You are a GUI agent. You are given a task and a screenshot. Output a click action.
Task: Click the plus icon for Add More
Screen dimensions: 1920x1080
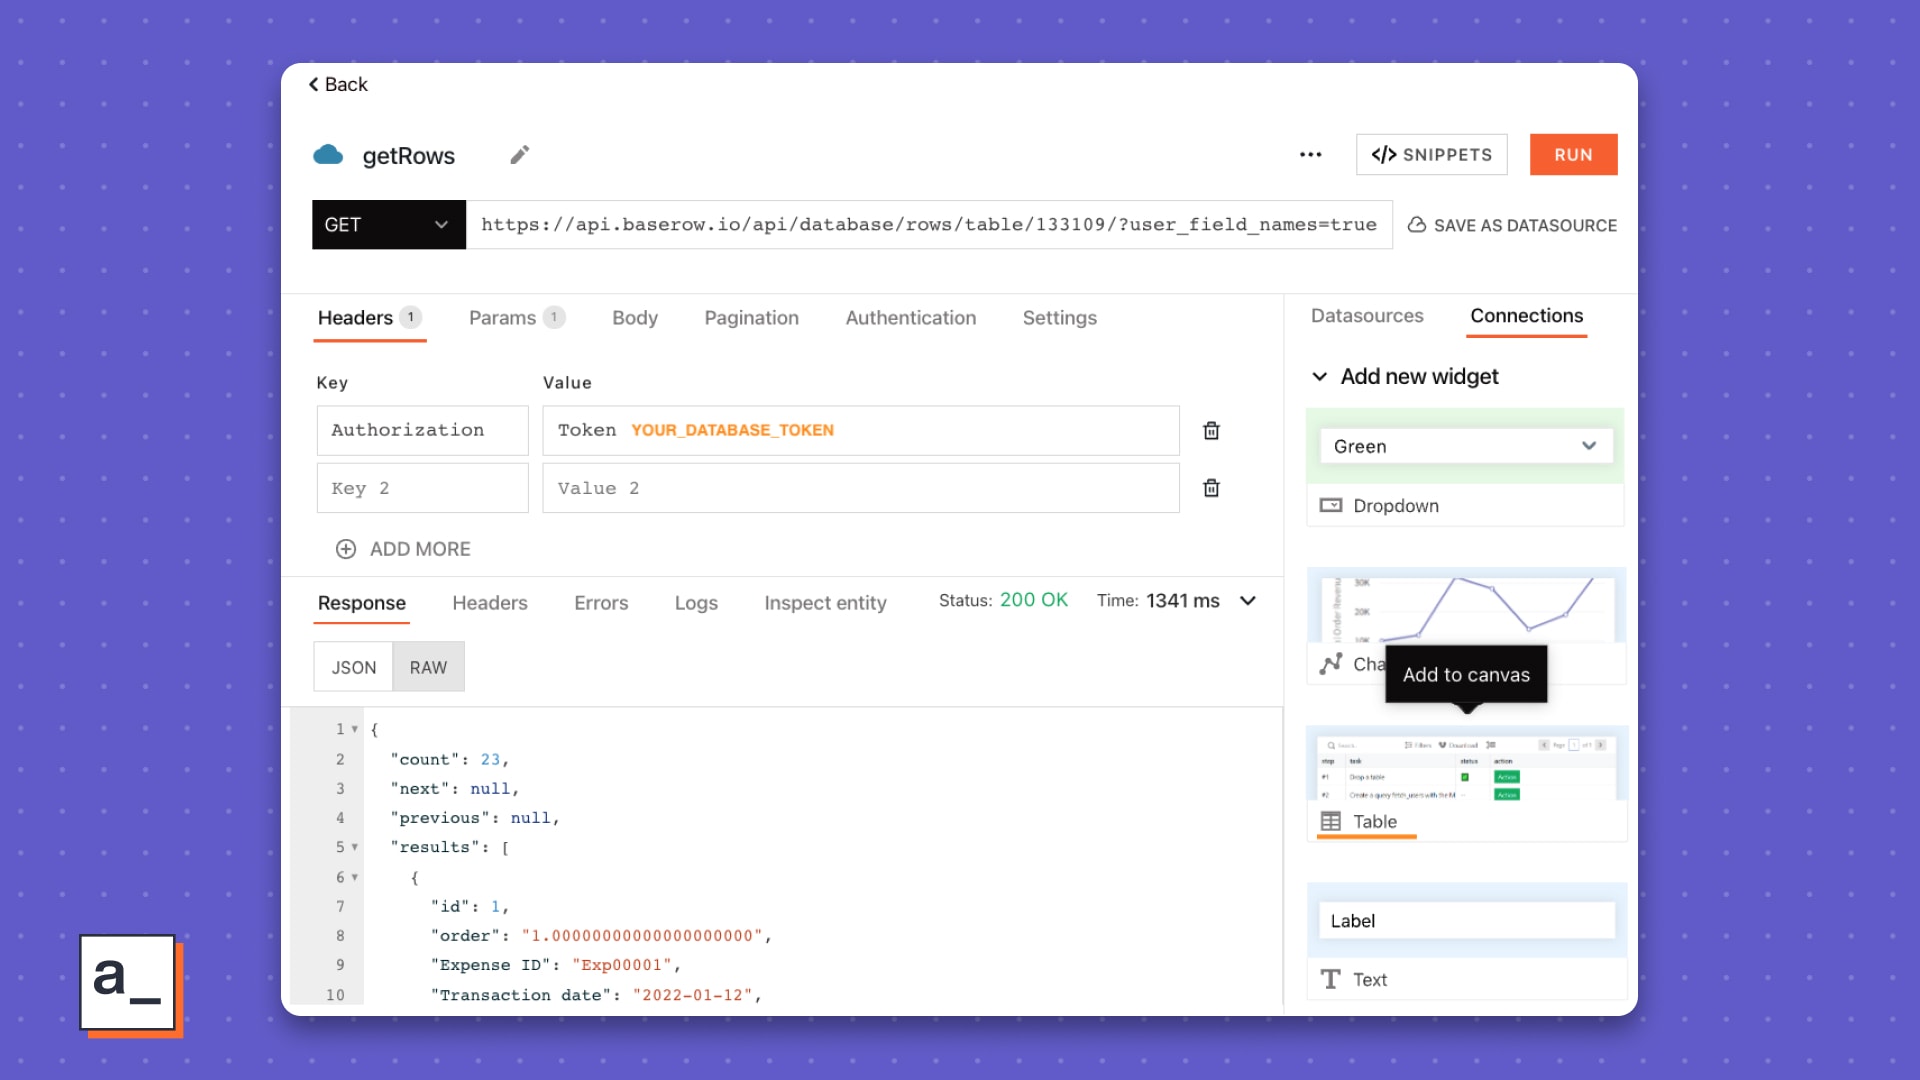346,549
